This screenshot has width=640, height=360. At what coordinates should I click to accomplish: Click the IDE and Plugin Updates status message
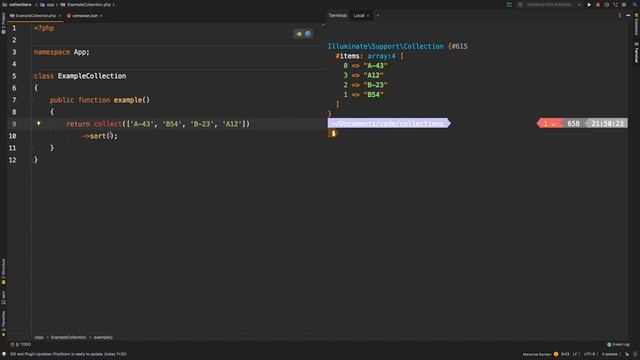68,354
